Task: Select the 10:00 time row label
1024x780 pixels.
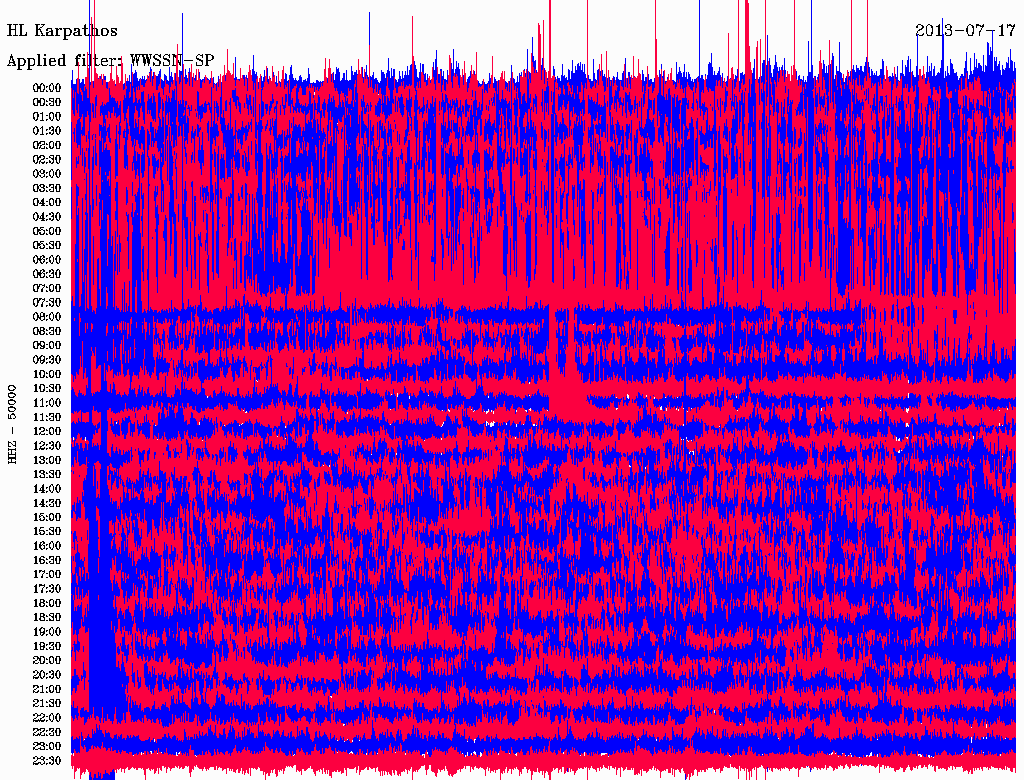Action: (x=47, y=374)
